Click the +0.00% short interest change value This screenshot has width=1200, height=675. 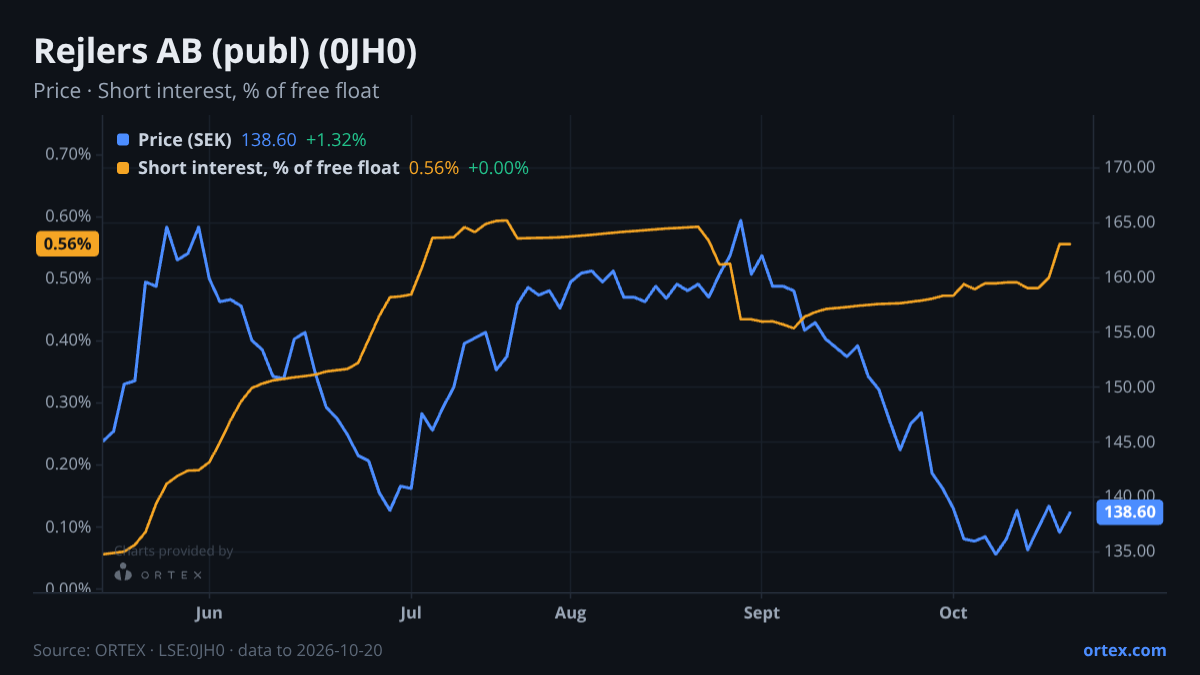click(x=498, y=168)
